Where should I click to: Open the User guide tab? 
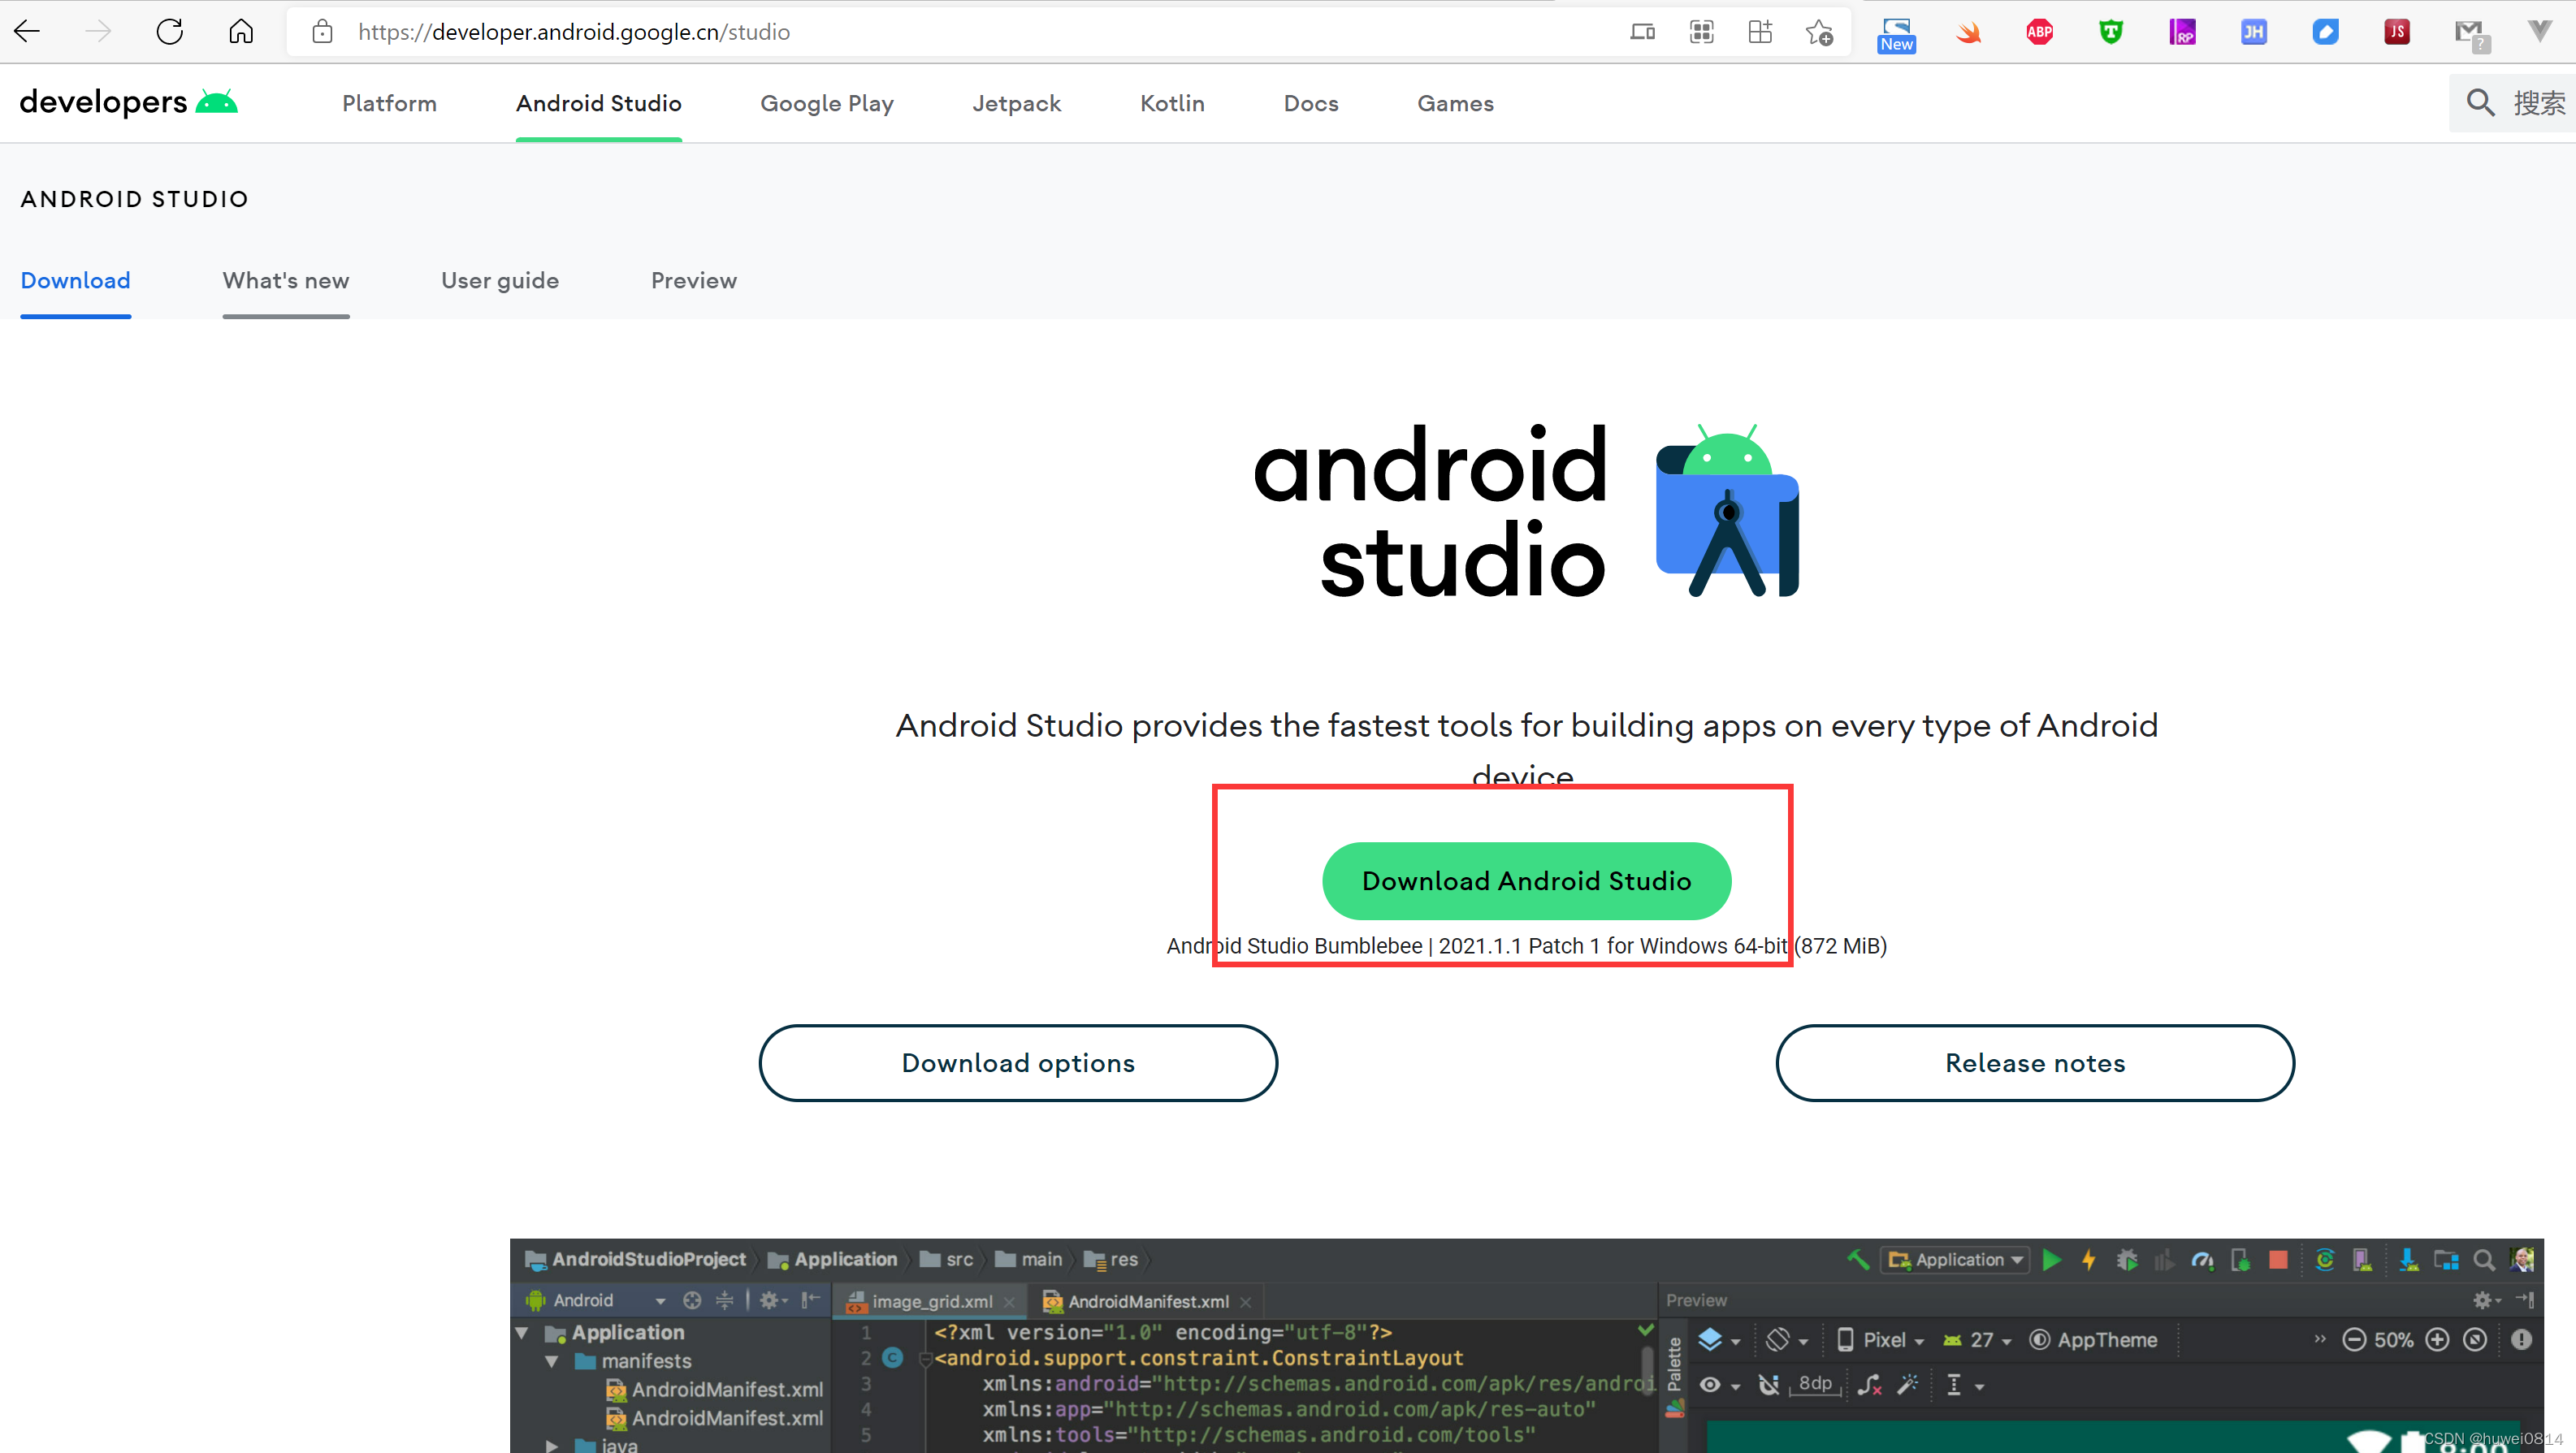click(x=500, y=280)
